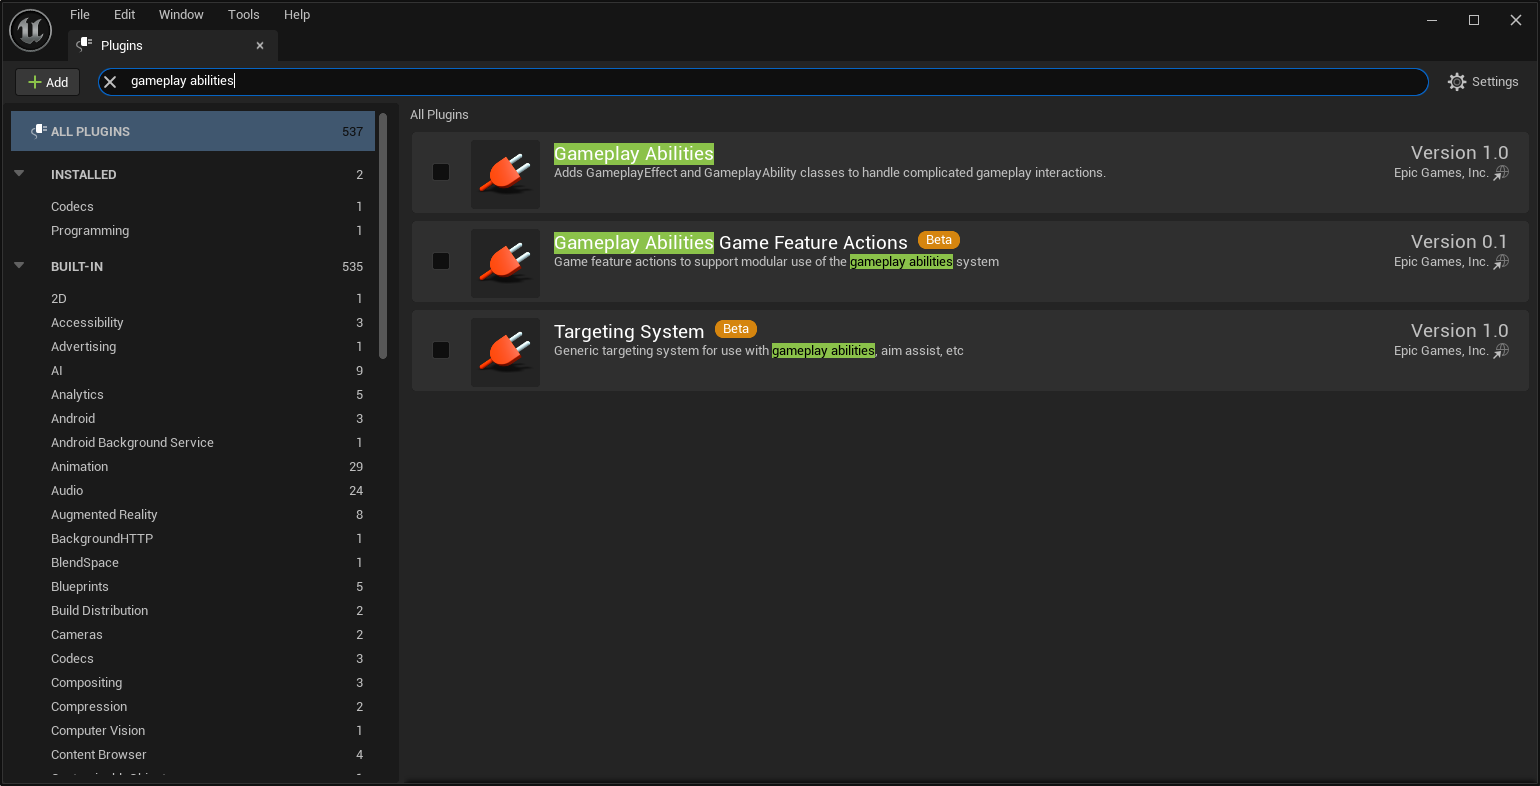Select the BackgroundHTTP category
This screenshot has width=1540, height=786.
tap(193, 538)
